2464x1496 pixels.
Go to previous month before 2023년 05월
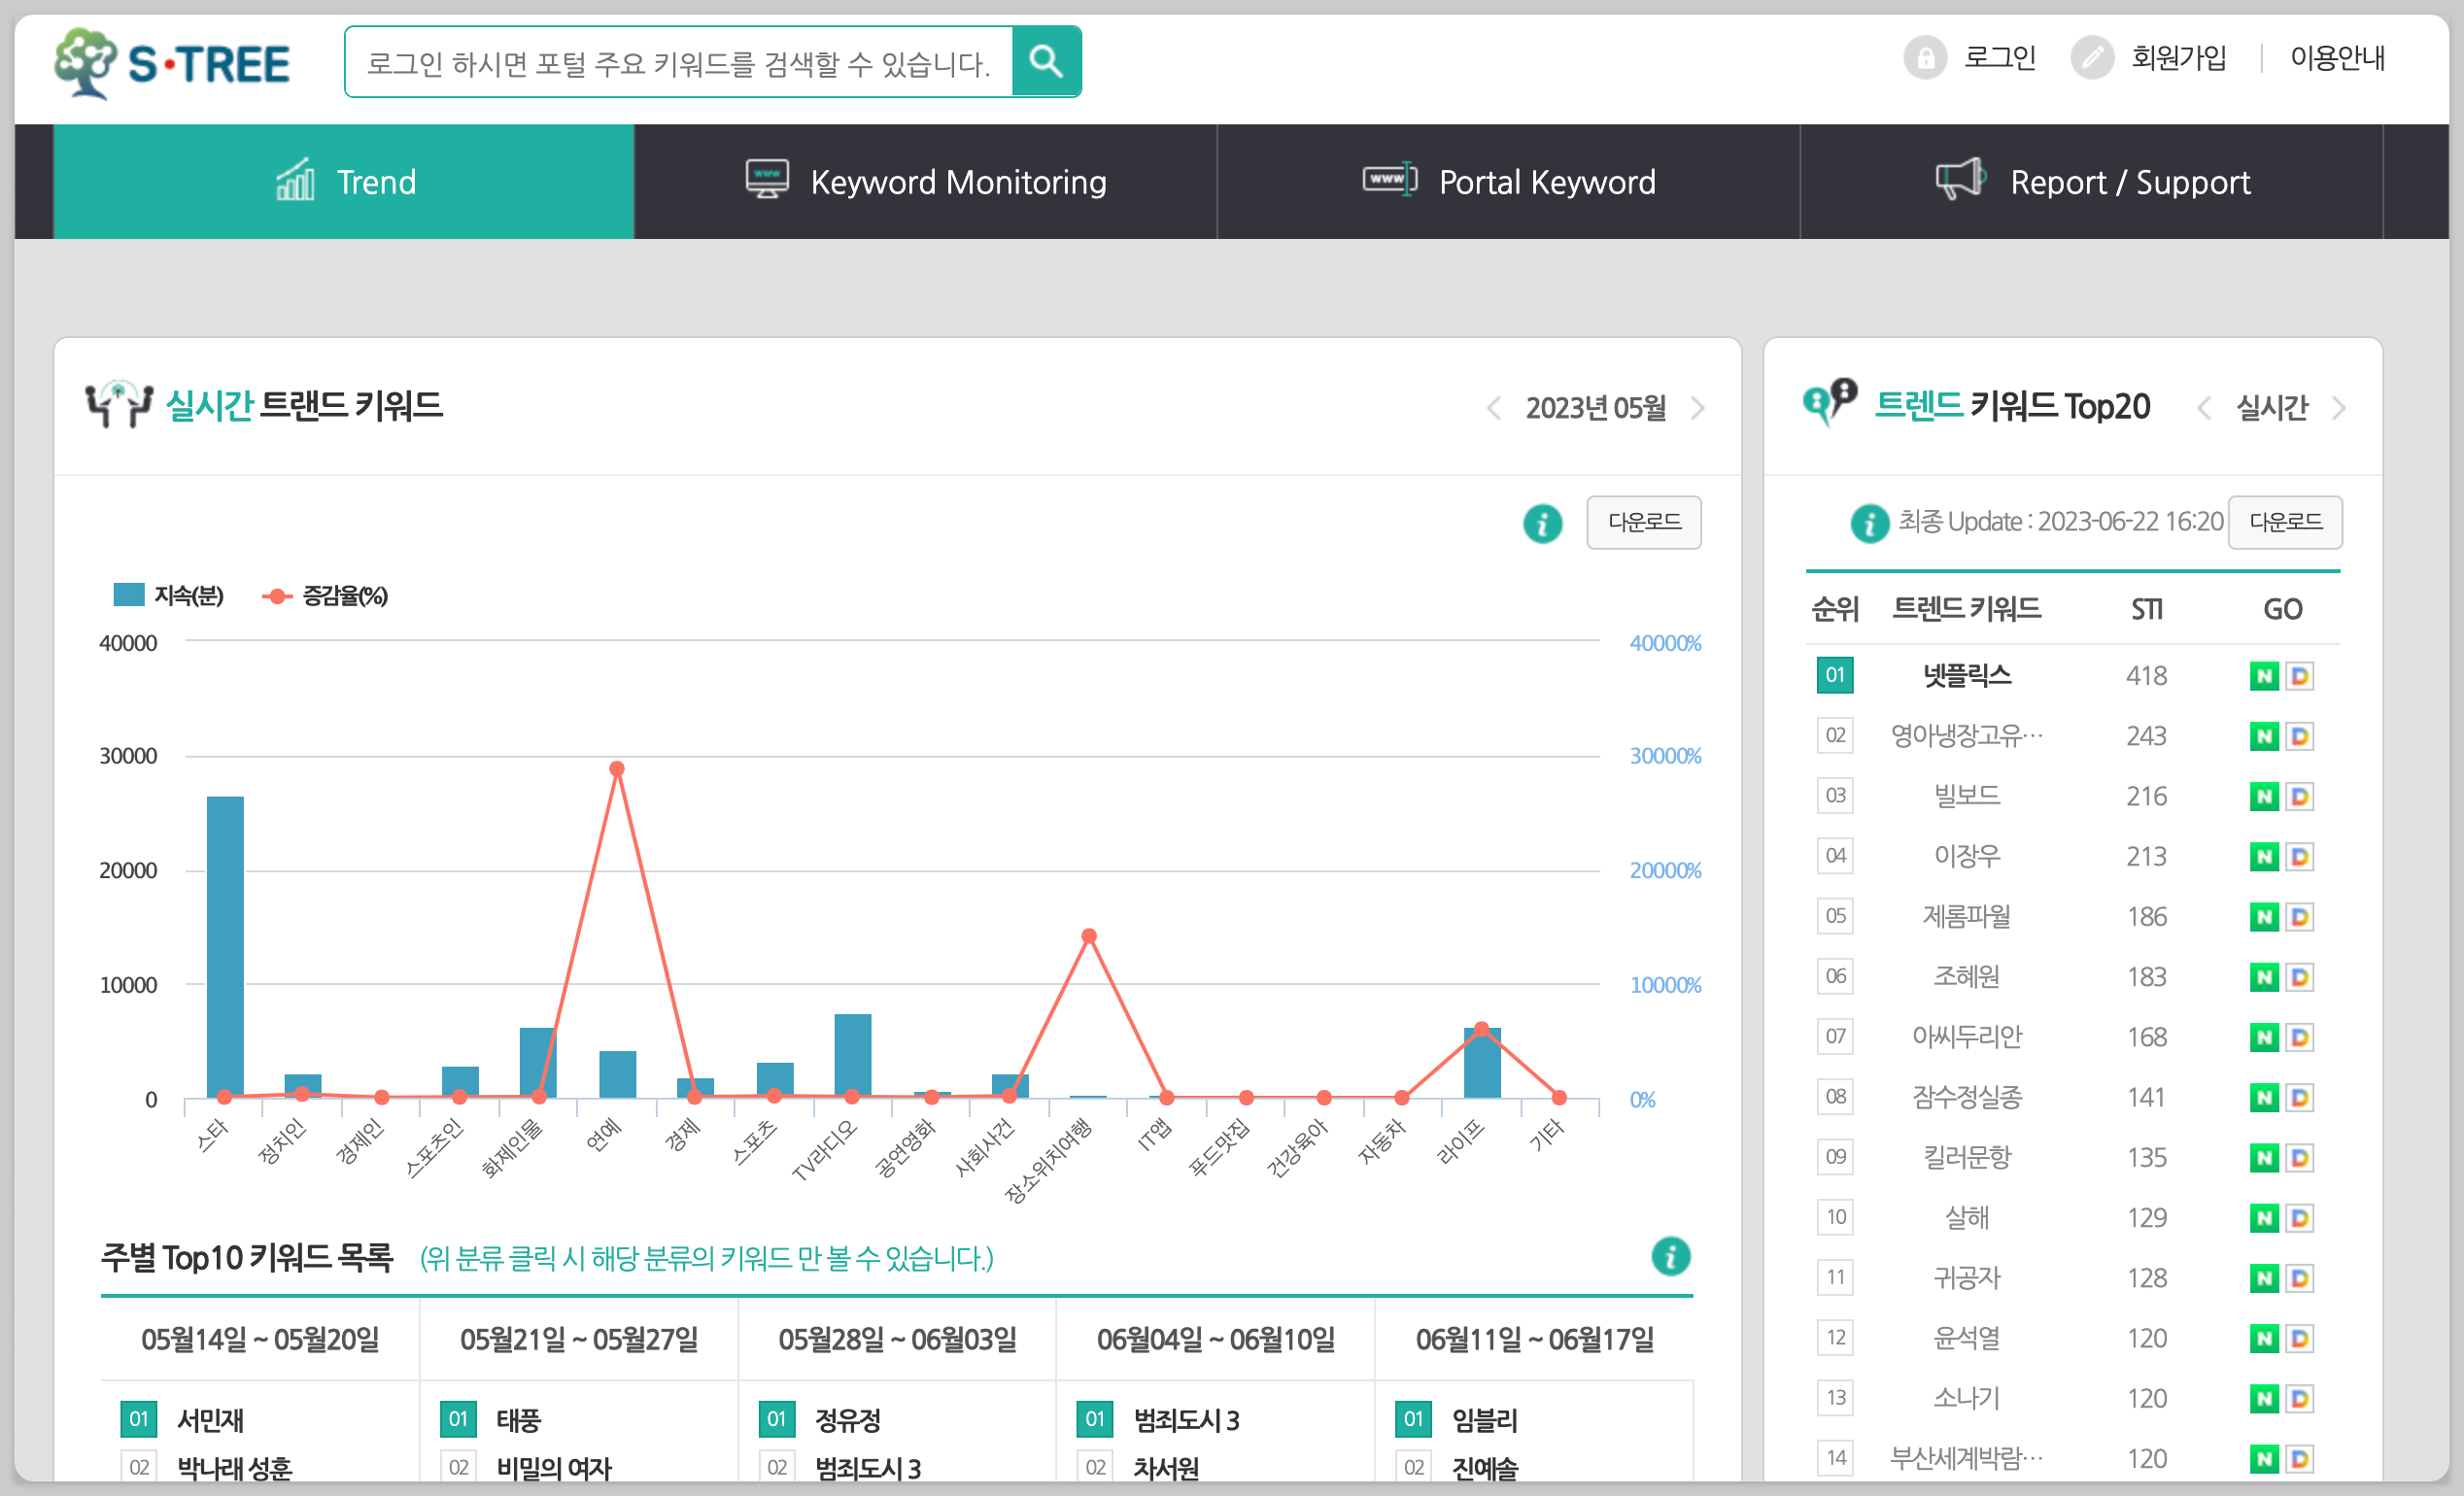click(1493, 408)
